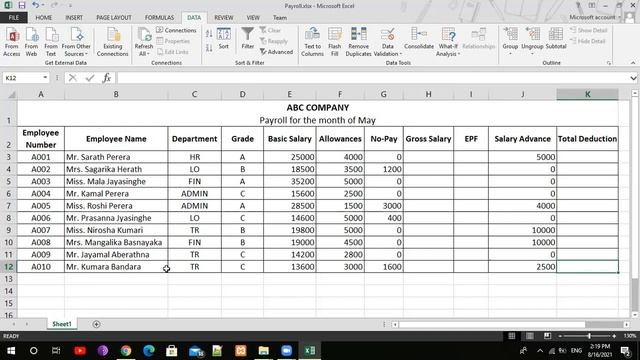Open the Sheet1 tab
Screen dimensions: 640x360
(x=62, y=324)
